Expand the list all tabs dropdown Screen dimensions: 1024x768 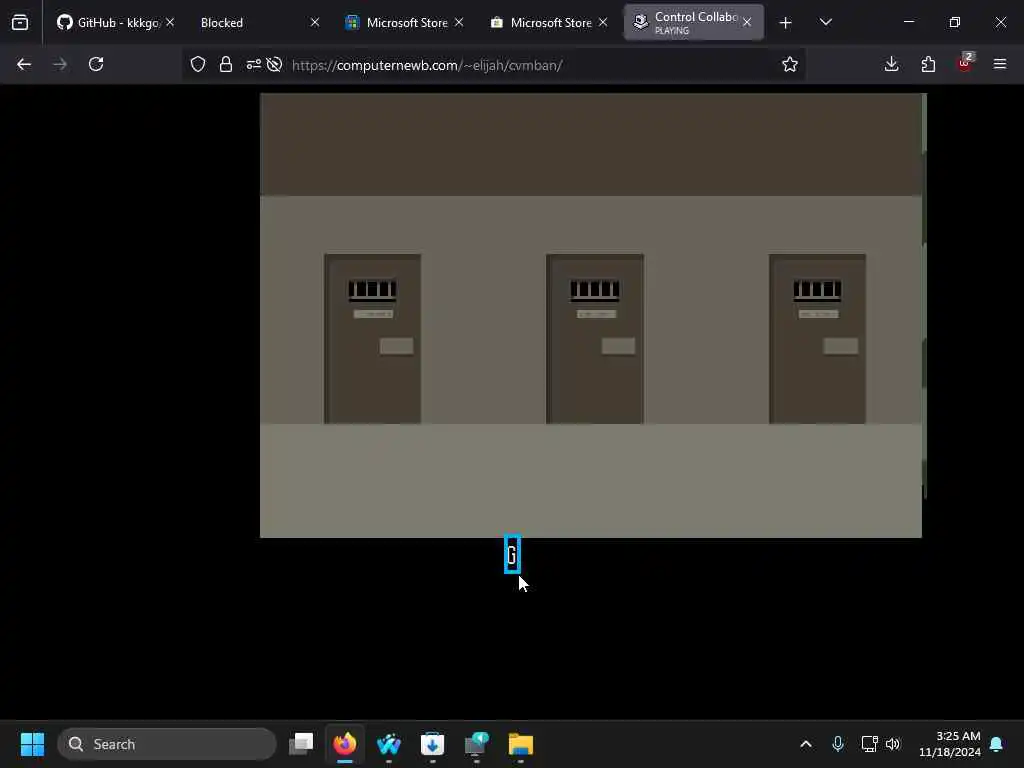825,23
